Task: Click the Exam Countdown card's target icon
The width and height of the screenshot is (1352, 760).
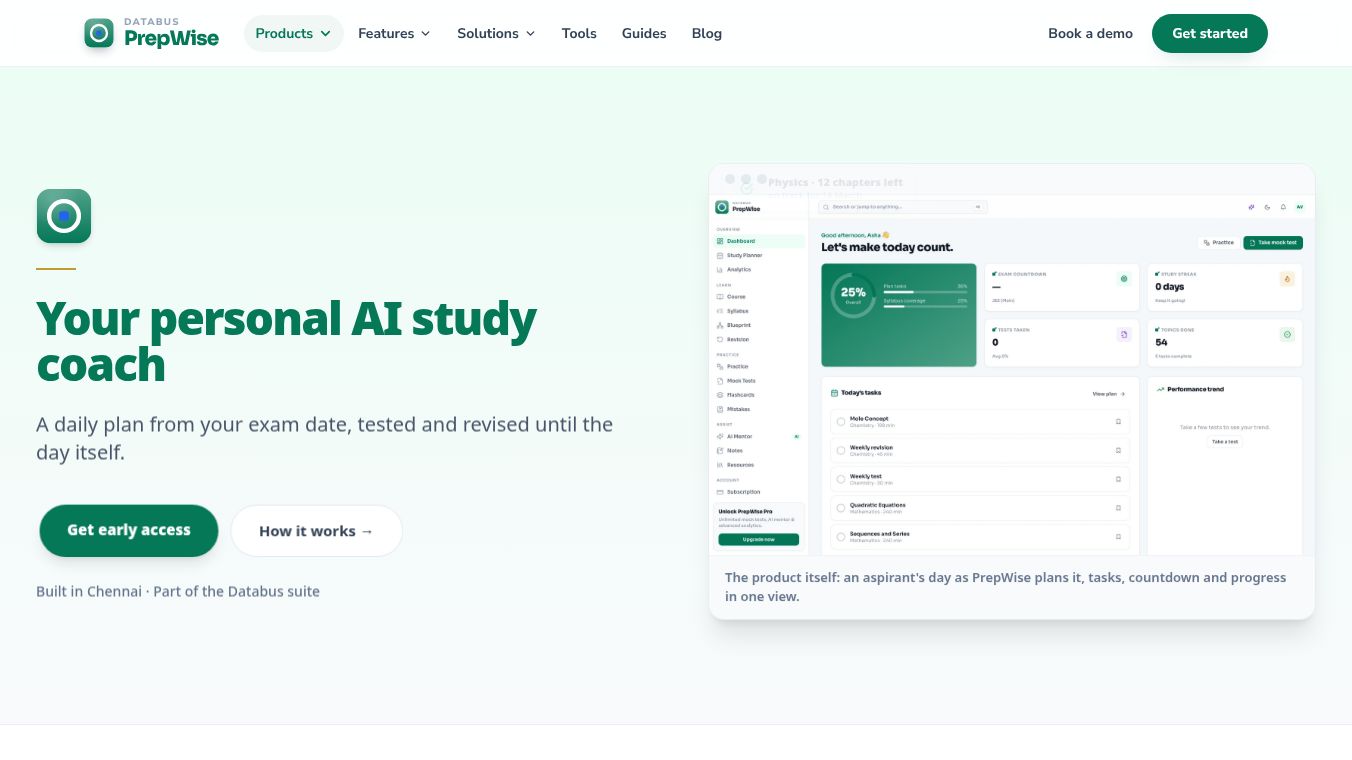Action: click(1124, 279)
